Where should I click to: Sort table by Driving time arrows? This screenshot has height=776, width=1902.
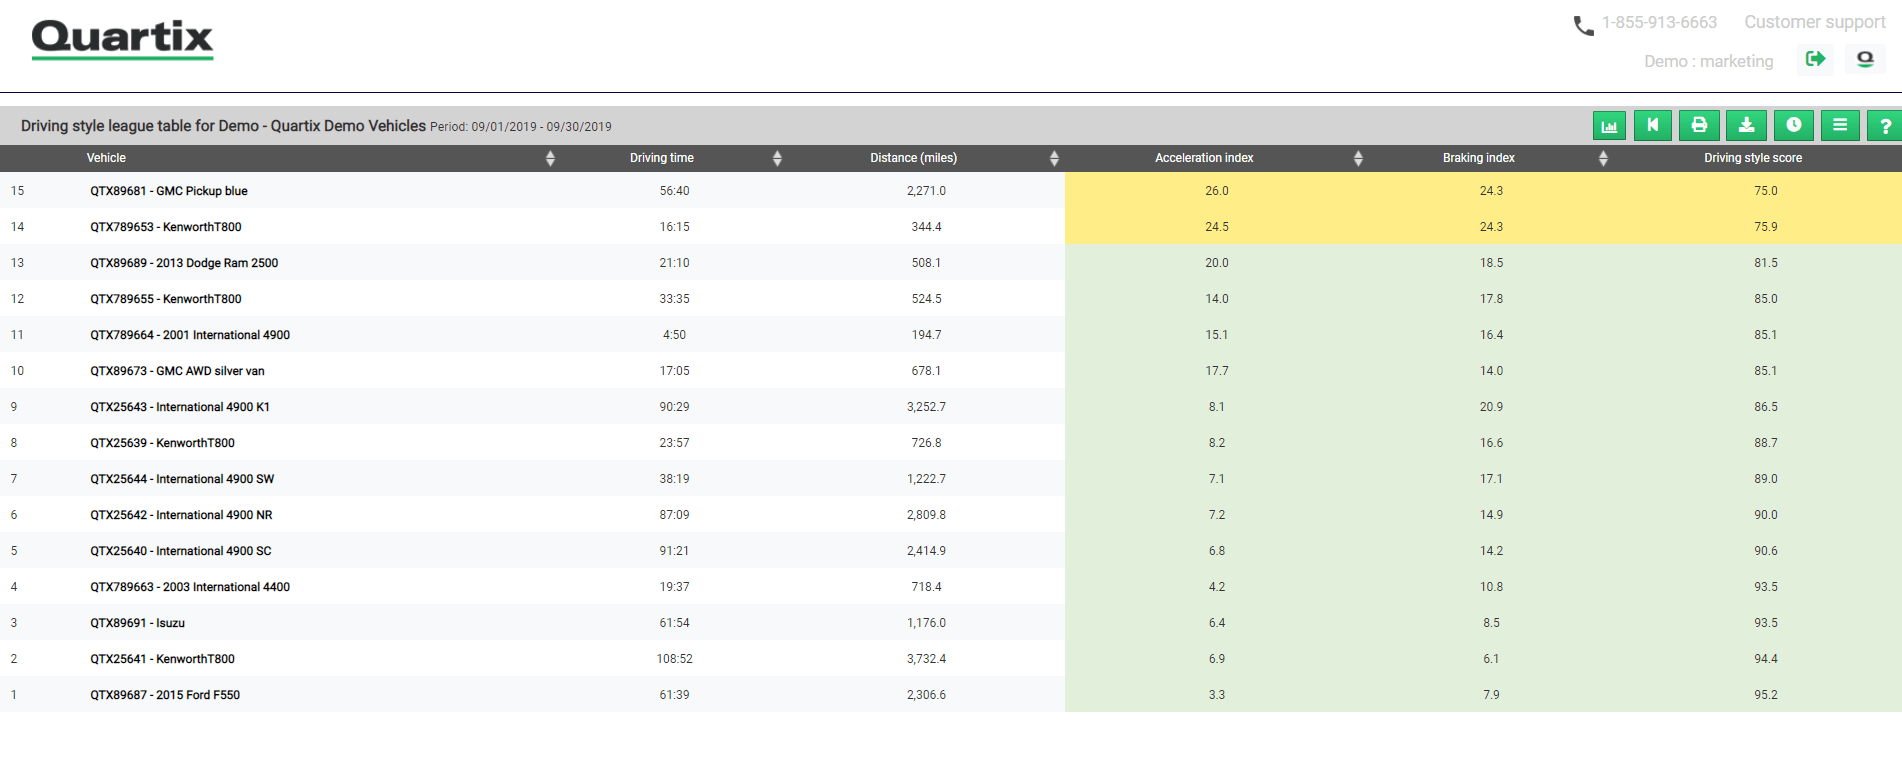[777, 158]
